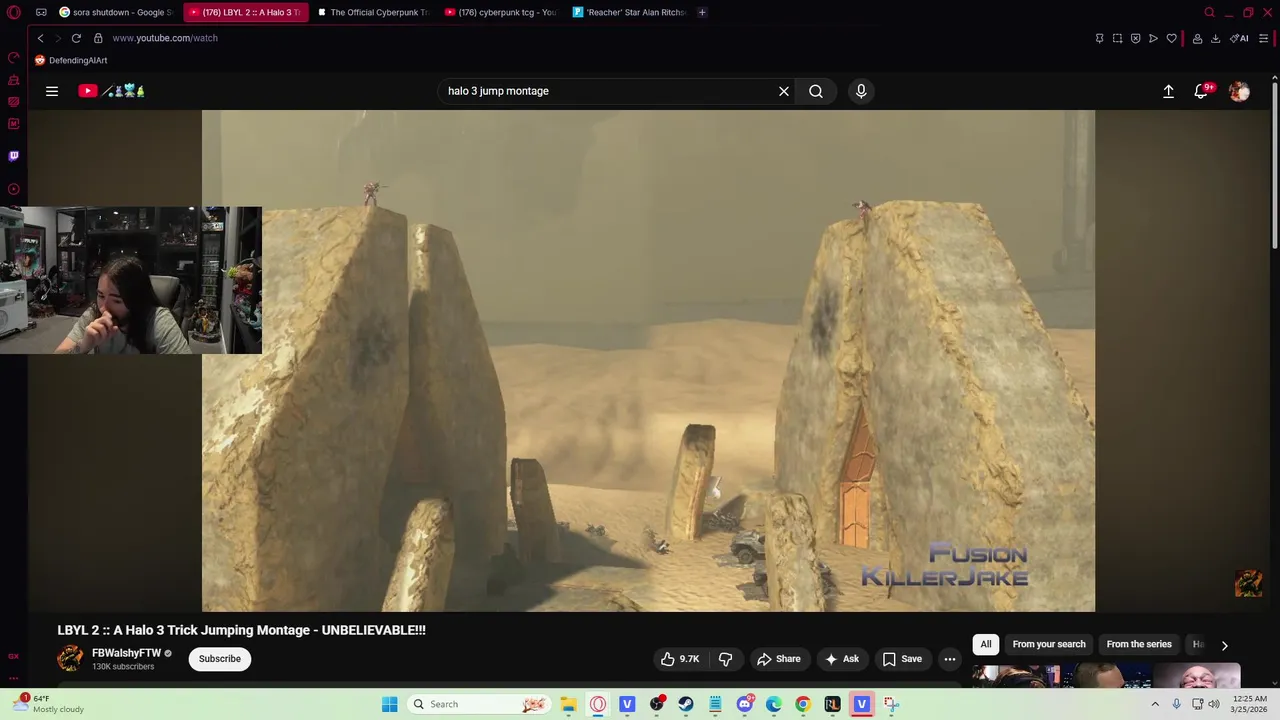Screen dimensions: 1280x720
Task: Switch to Official Cyberpunk tab
Action: pos(372,12)
